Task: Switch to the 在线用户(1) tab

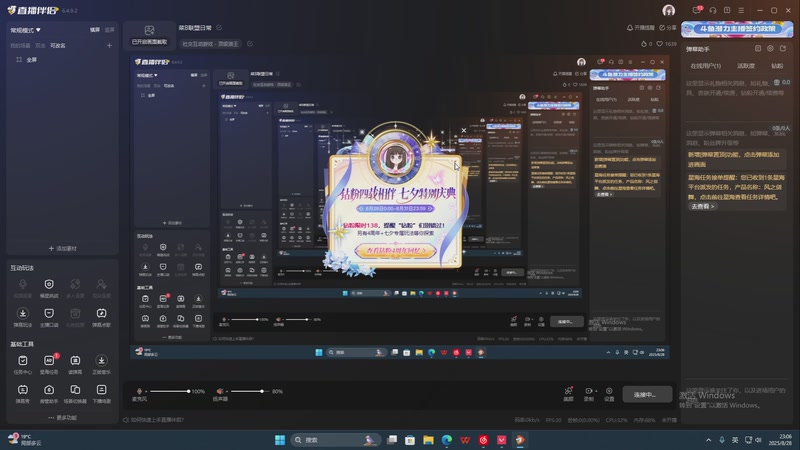Action: pyautogui.click(x=706, y=66)
